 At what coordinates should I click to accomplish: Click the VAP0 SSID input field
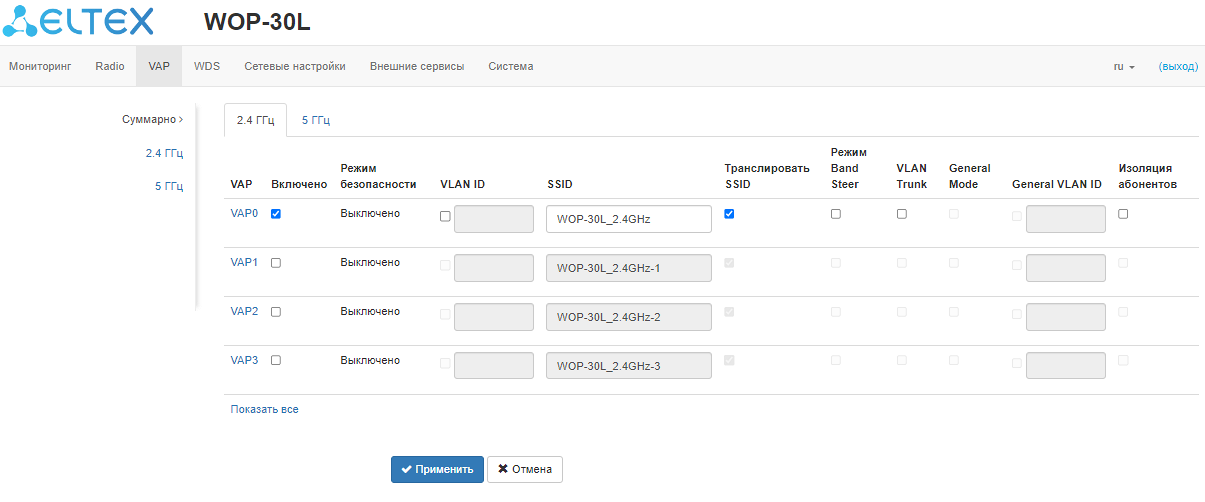628,219
